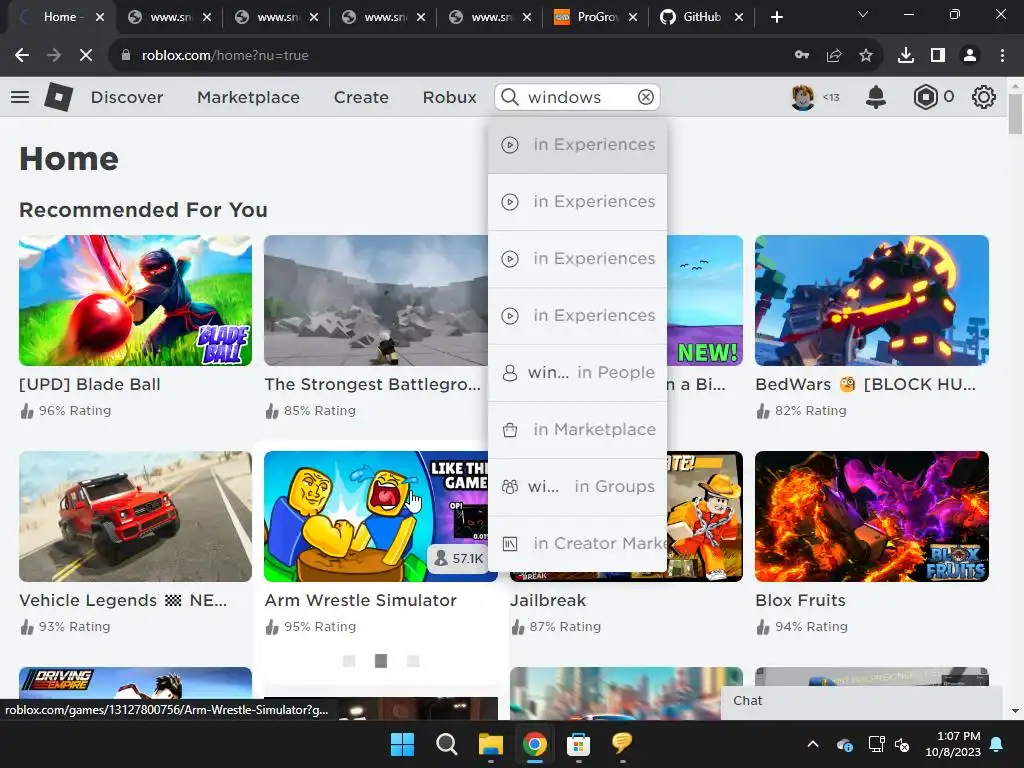View the site lock information
The image size is (1024, 768).
[126, 56]
